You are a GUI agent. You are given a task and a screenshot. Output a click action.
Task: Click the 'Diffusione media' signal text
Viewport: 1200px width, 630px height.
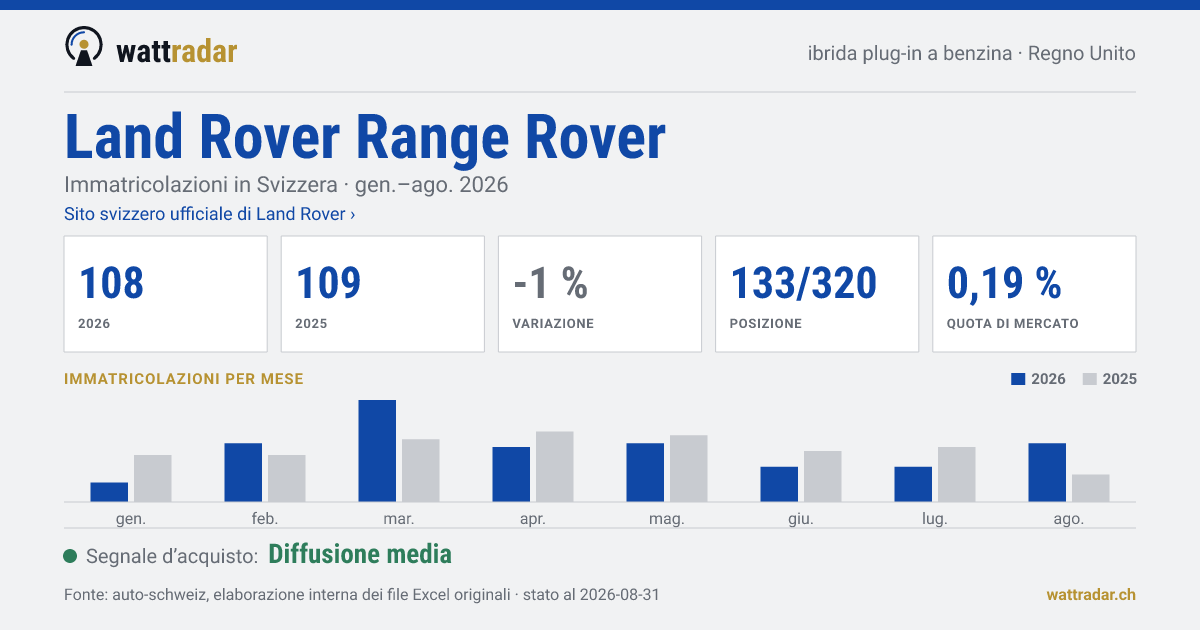click(x=360, y=554)
